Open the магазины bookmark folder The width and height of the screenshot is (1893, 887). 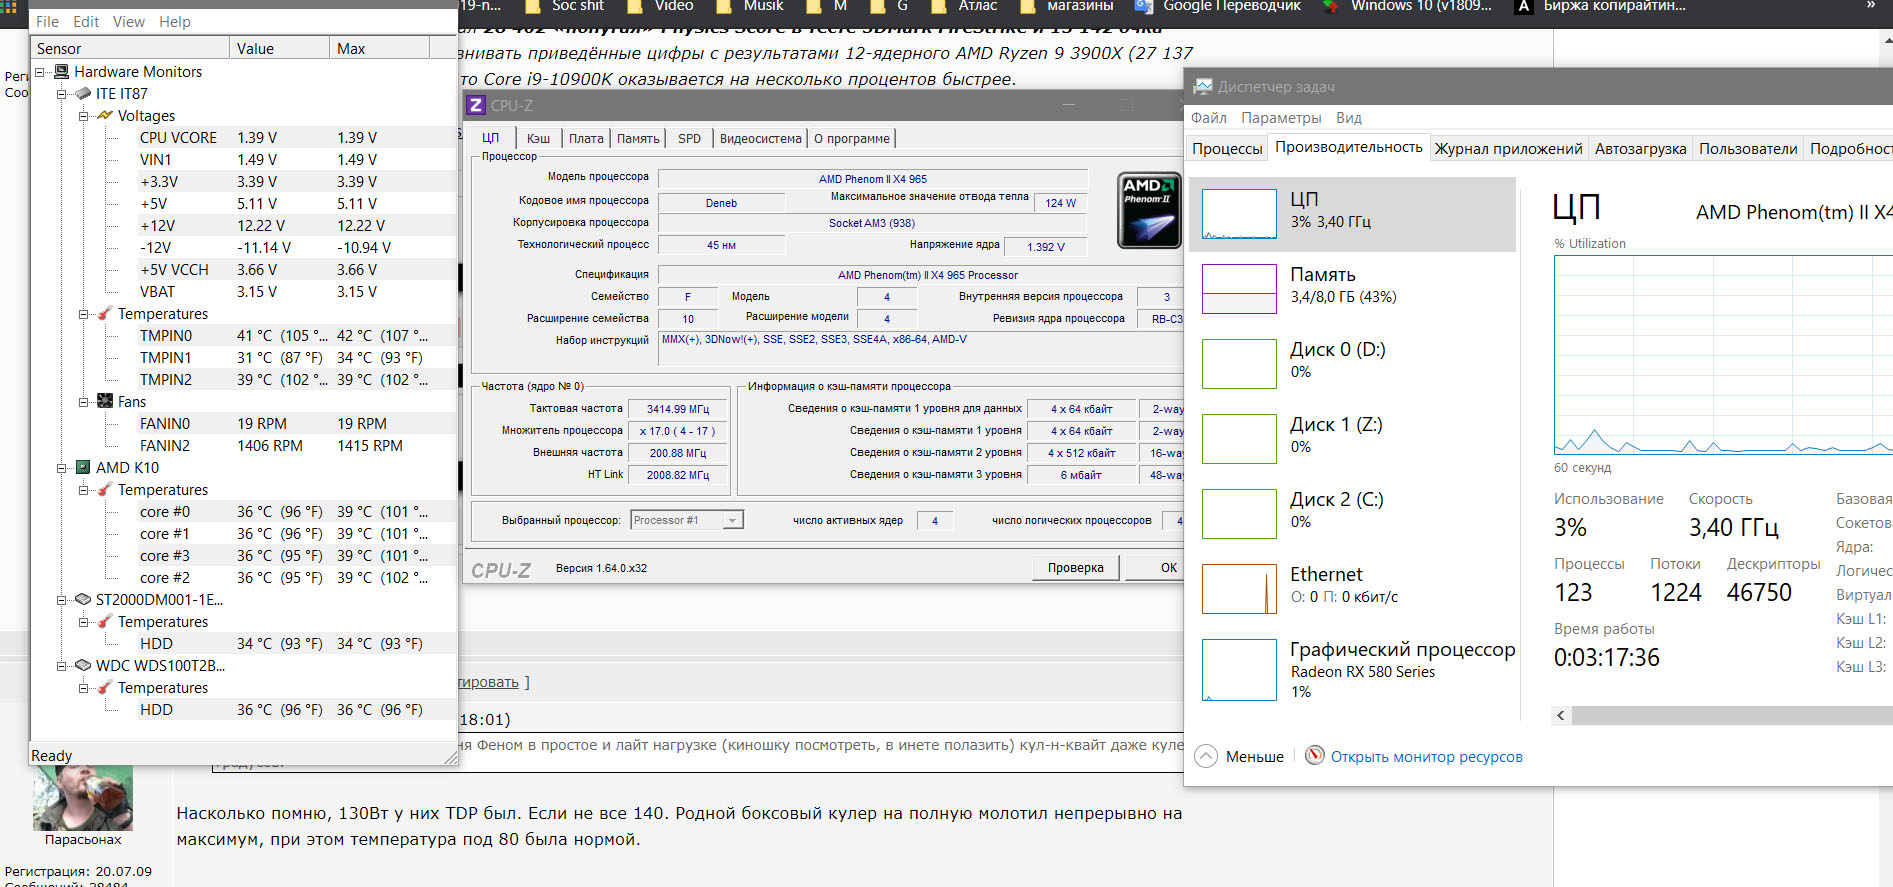pos(1066,6)
